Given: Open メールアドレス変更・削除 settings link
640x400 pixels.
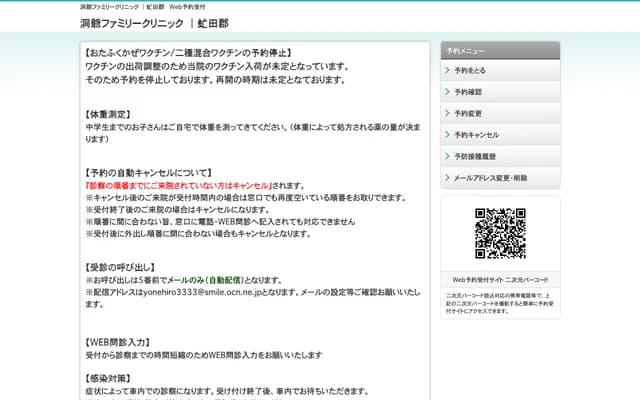Looking at the screenshot, I should (x=490, y=178).
